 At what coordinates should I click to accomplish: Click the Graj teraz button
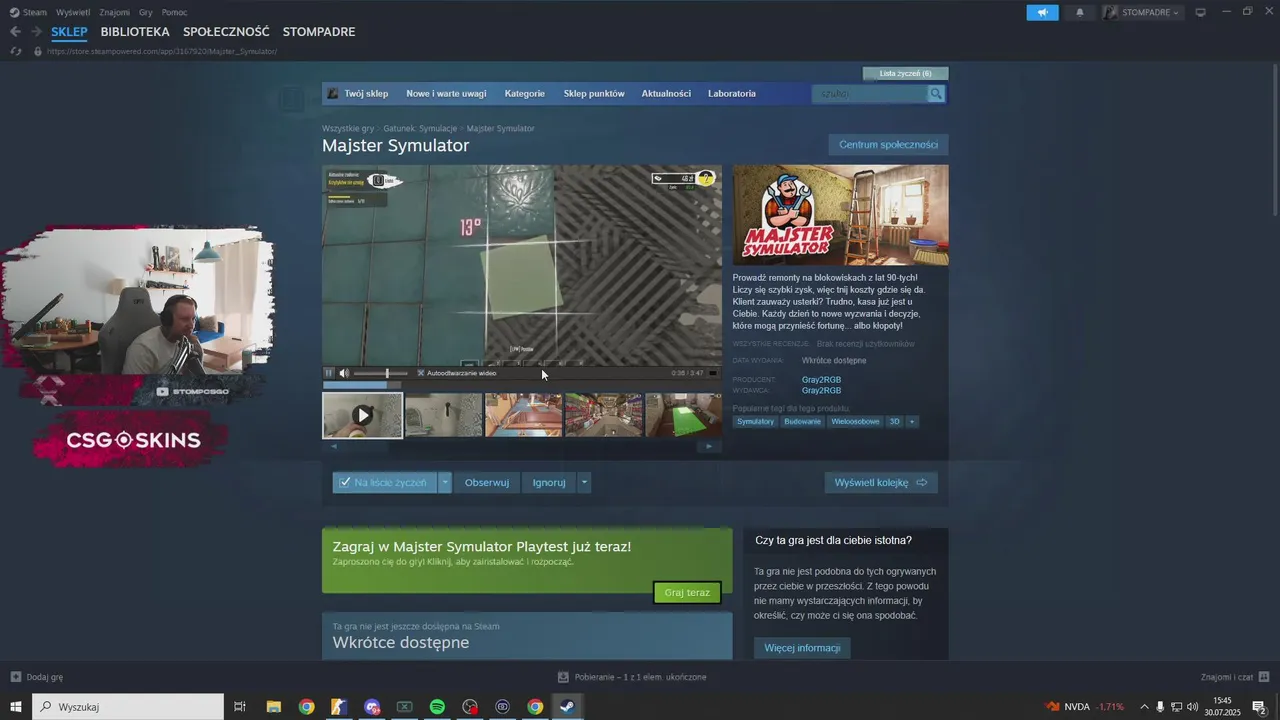[x=687, y=592]
